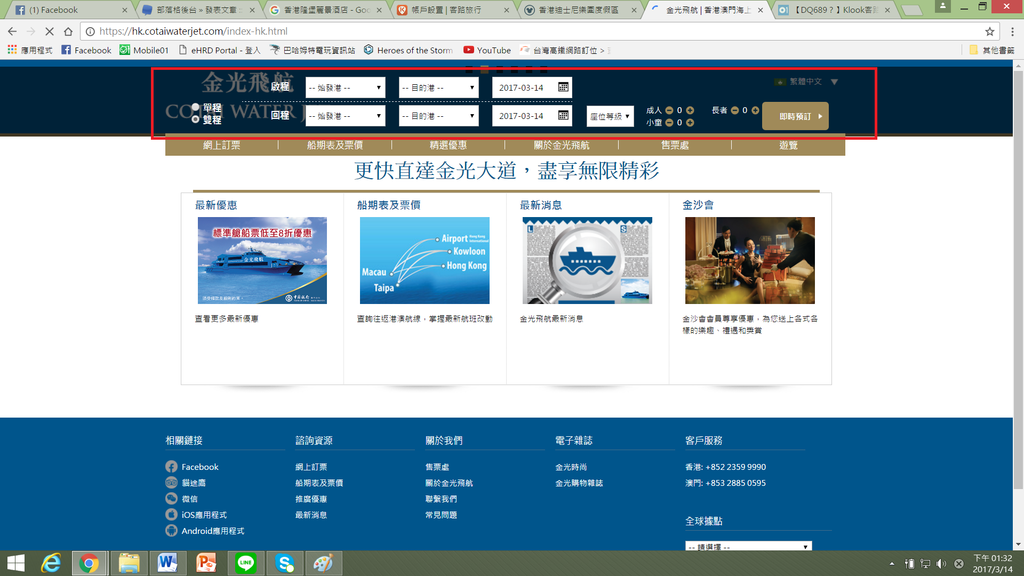The width and height of the screenshot is (1024, 576).
Task: Click the 即時預訂 booking button
Action: click(795, 116)
